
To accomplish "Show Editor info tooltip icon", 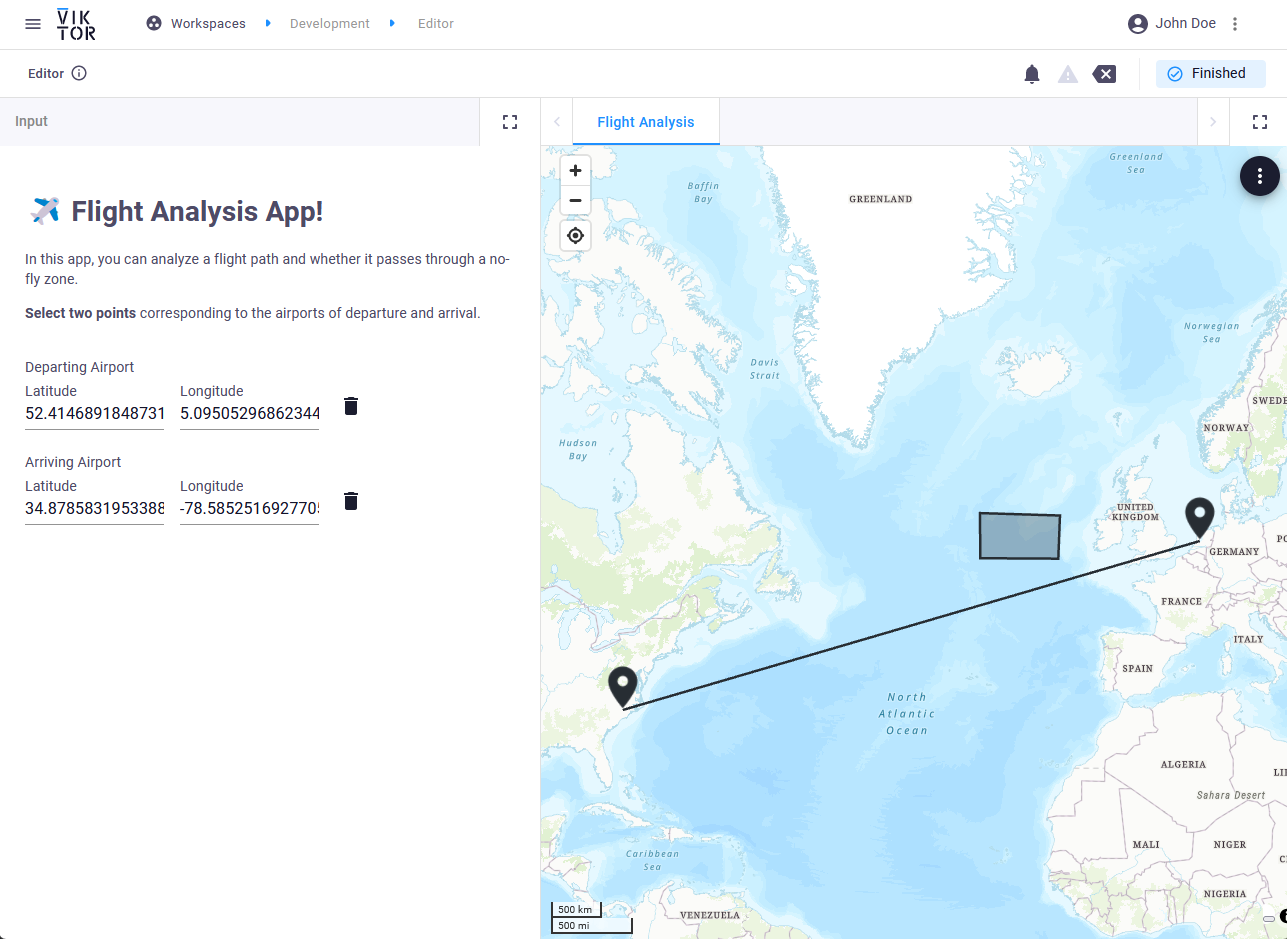I will 79,73.
